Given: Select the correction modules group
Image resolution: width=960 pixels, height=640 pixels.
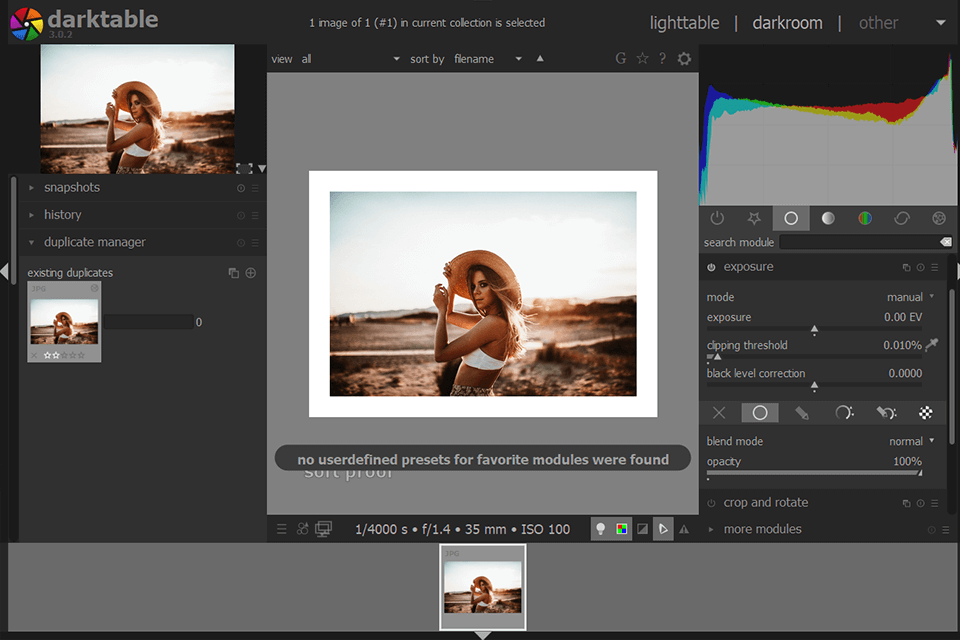Looking at the screenshot, I should [x=903, y=218].
